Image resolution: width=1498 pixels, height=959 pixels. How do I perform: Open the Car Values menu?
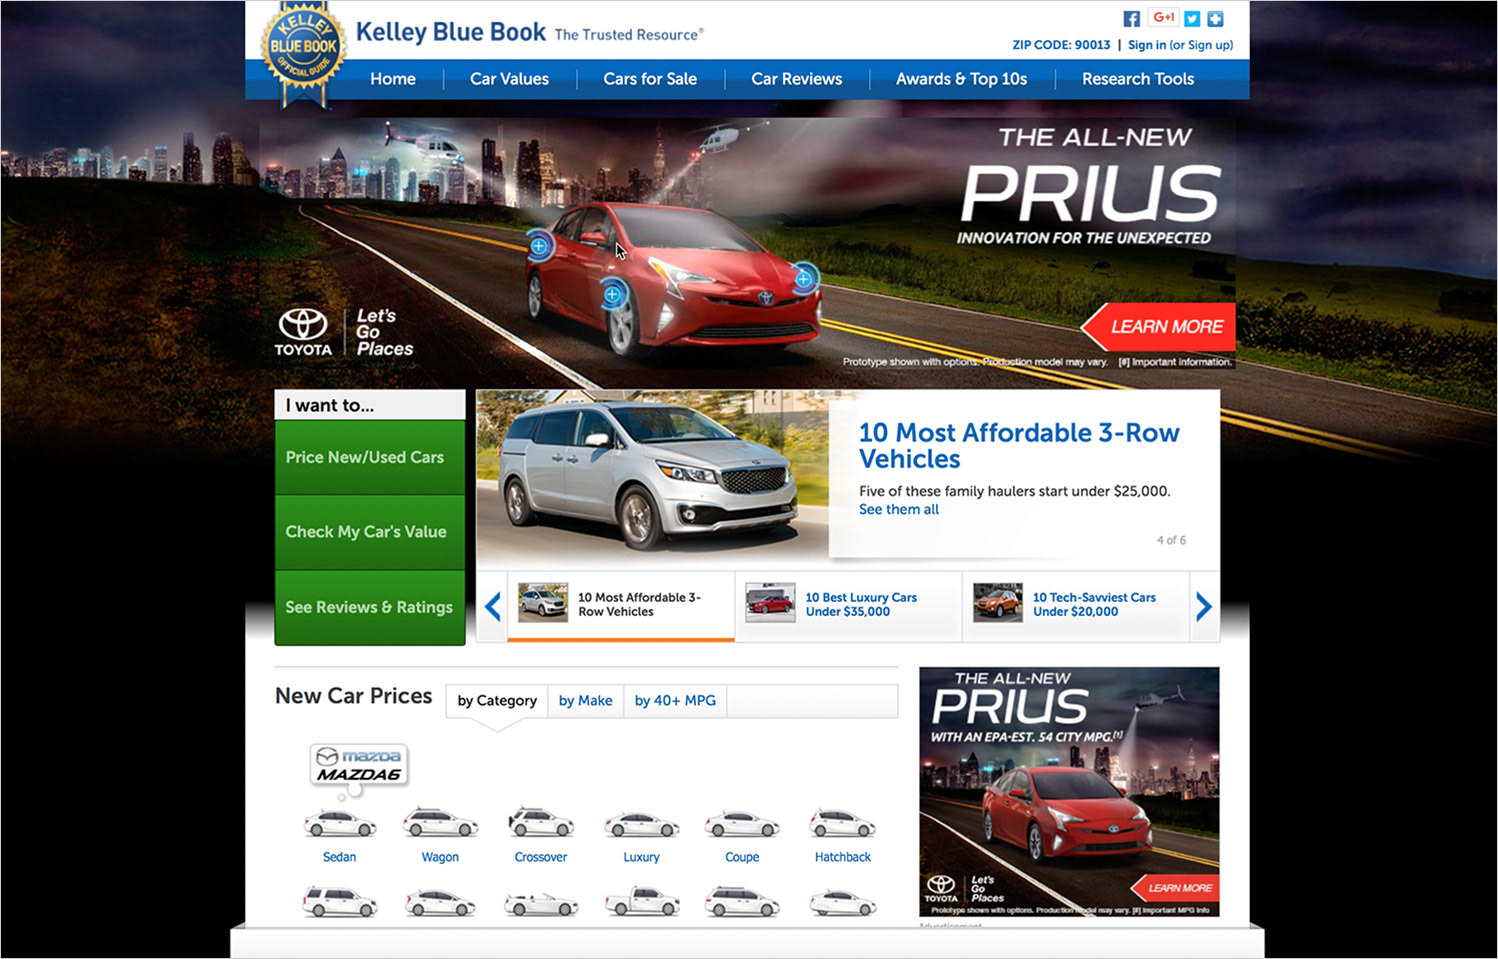click(x=509, y=79)
